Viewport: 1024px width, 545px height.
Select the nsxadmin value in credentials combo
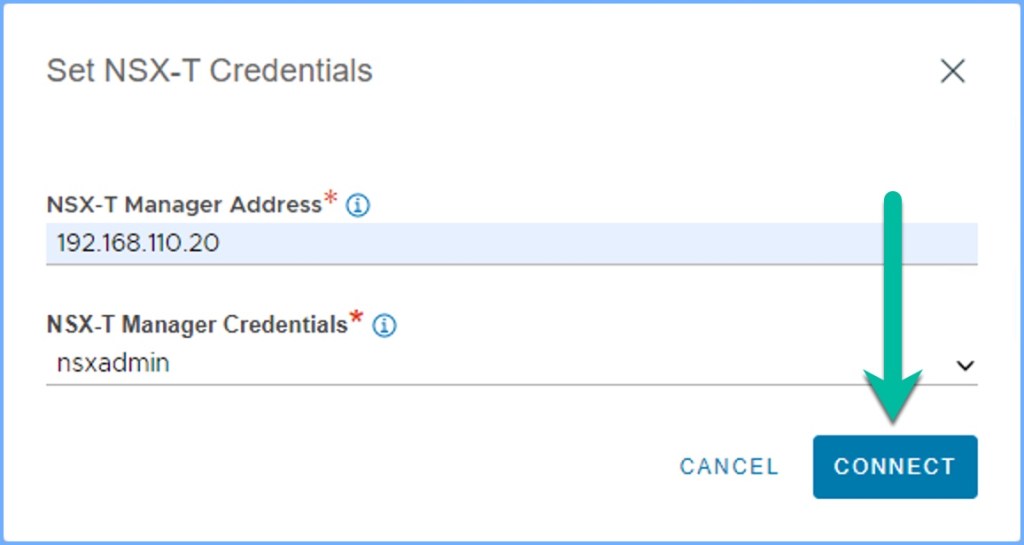tap(113, 364)
